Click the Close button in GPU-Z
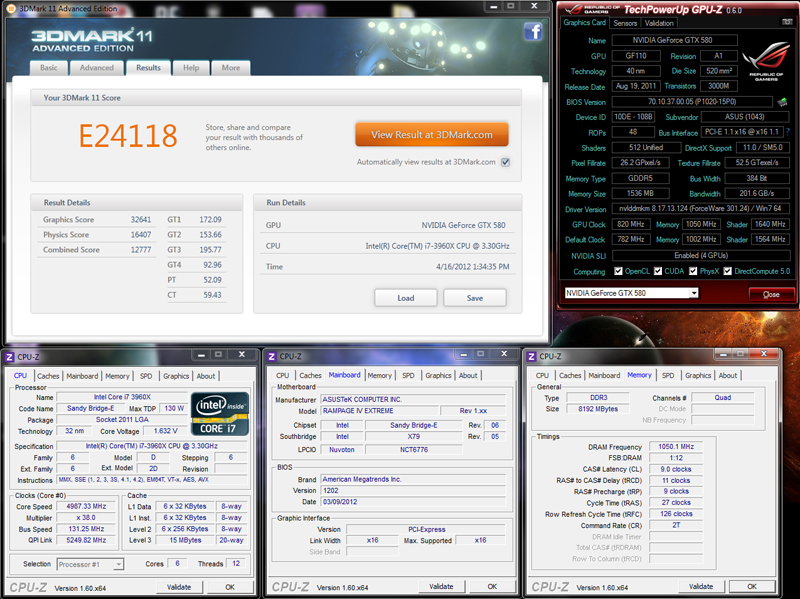This screenshot has width=800, height=599. coord(771,294)
